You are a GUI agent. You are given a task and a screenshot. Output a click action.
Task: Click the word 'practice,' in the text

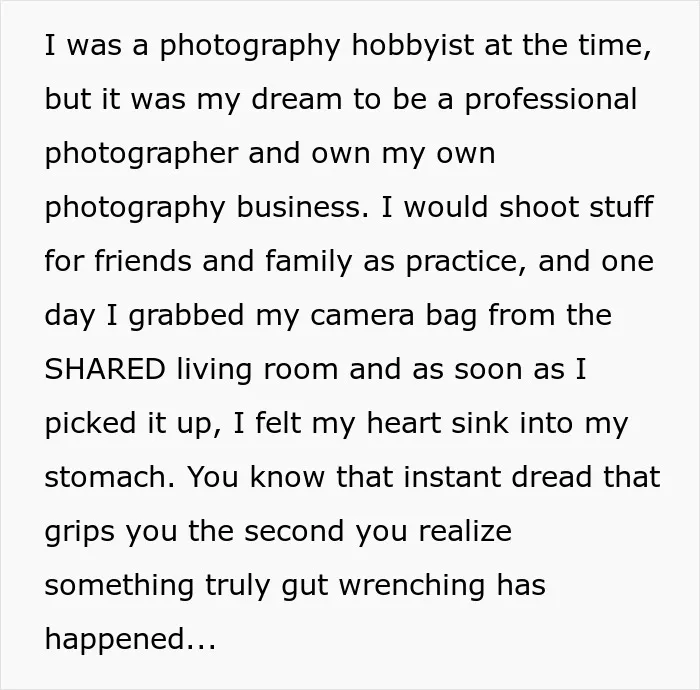466,263
